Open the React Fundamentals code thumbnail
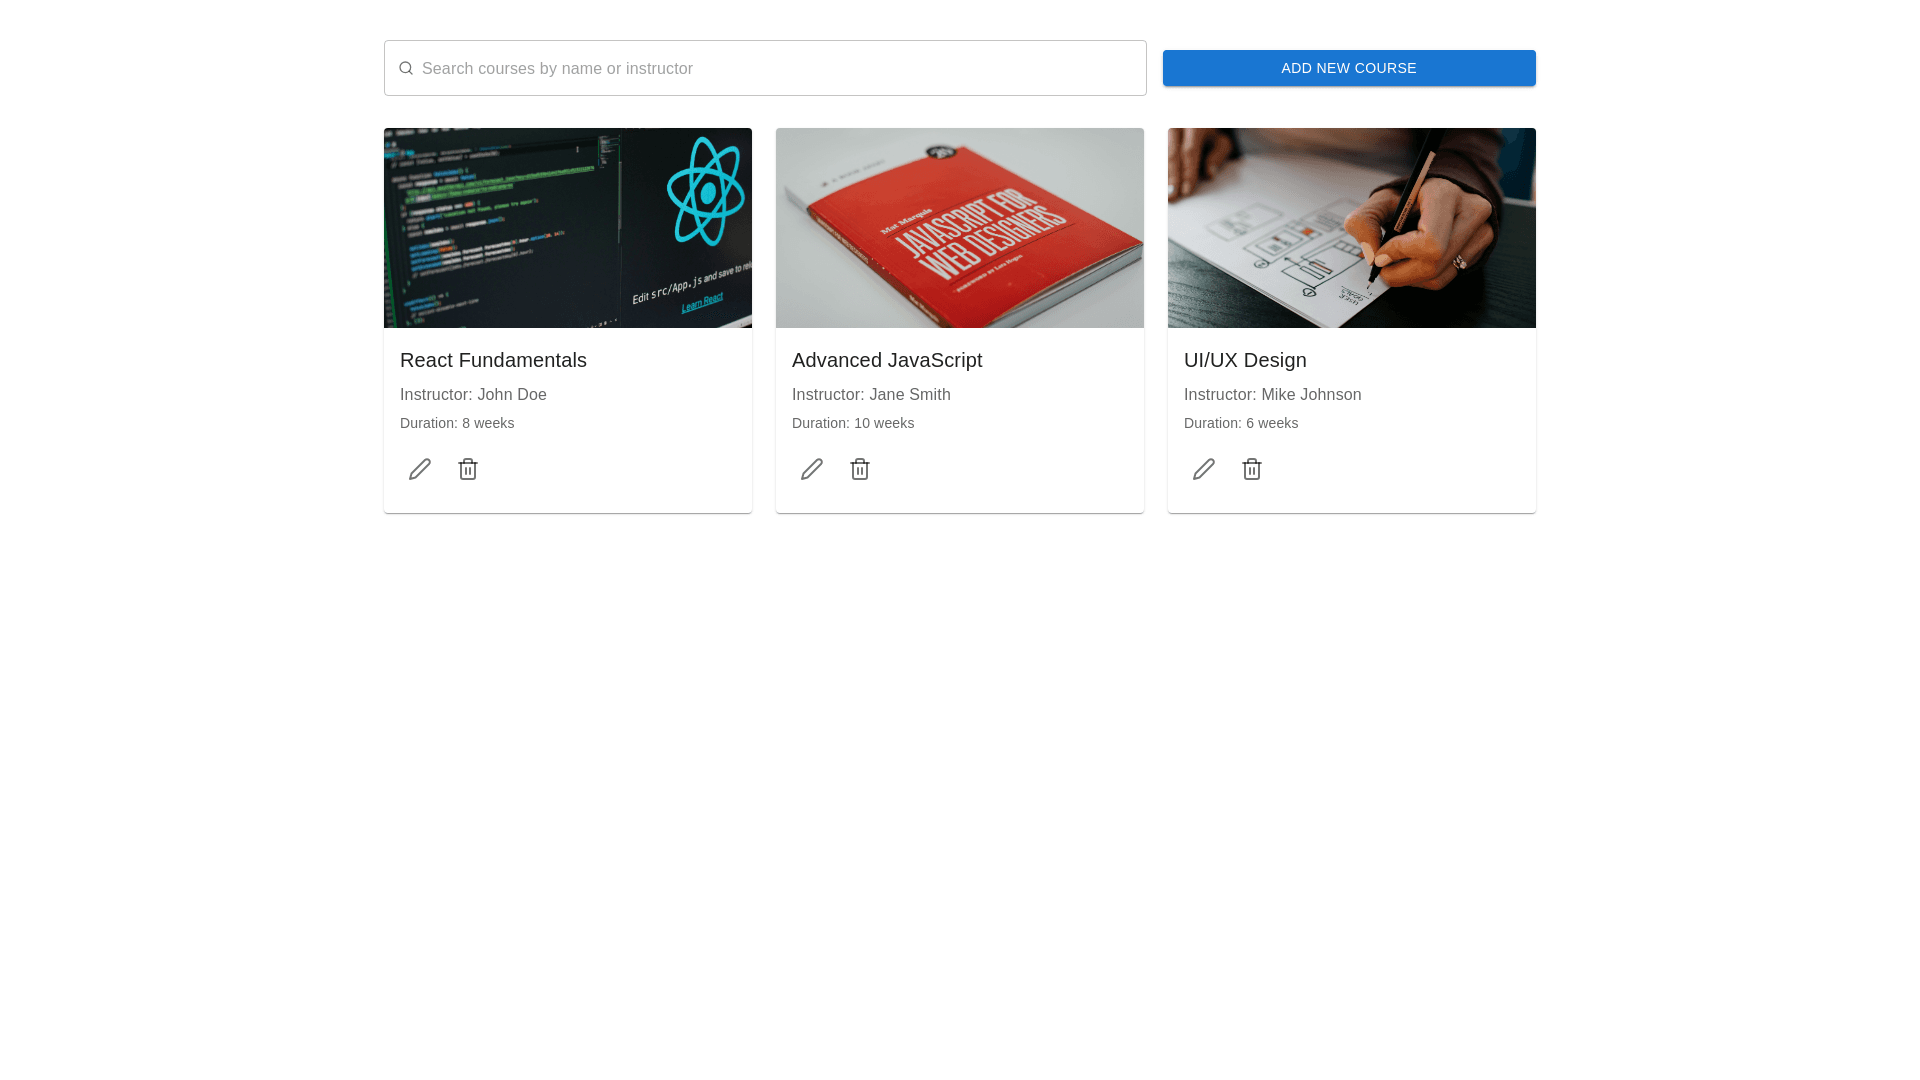1920x1080 pixels. [x=568, y=228]
